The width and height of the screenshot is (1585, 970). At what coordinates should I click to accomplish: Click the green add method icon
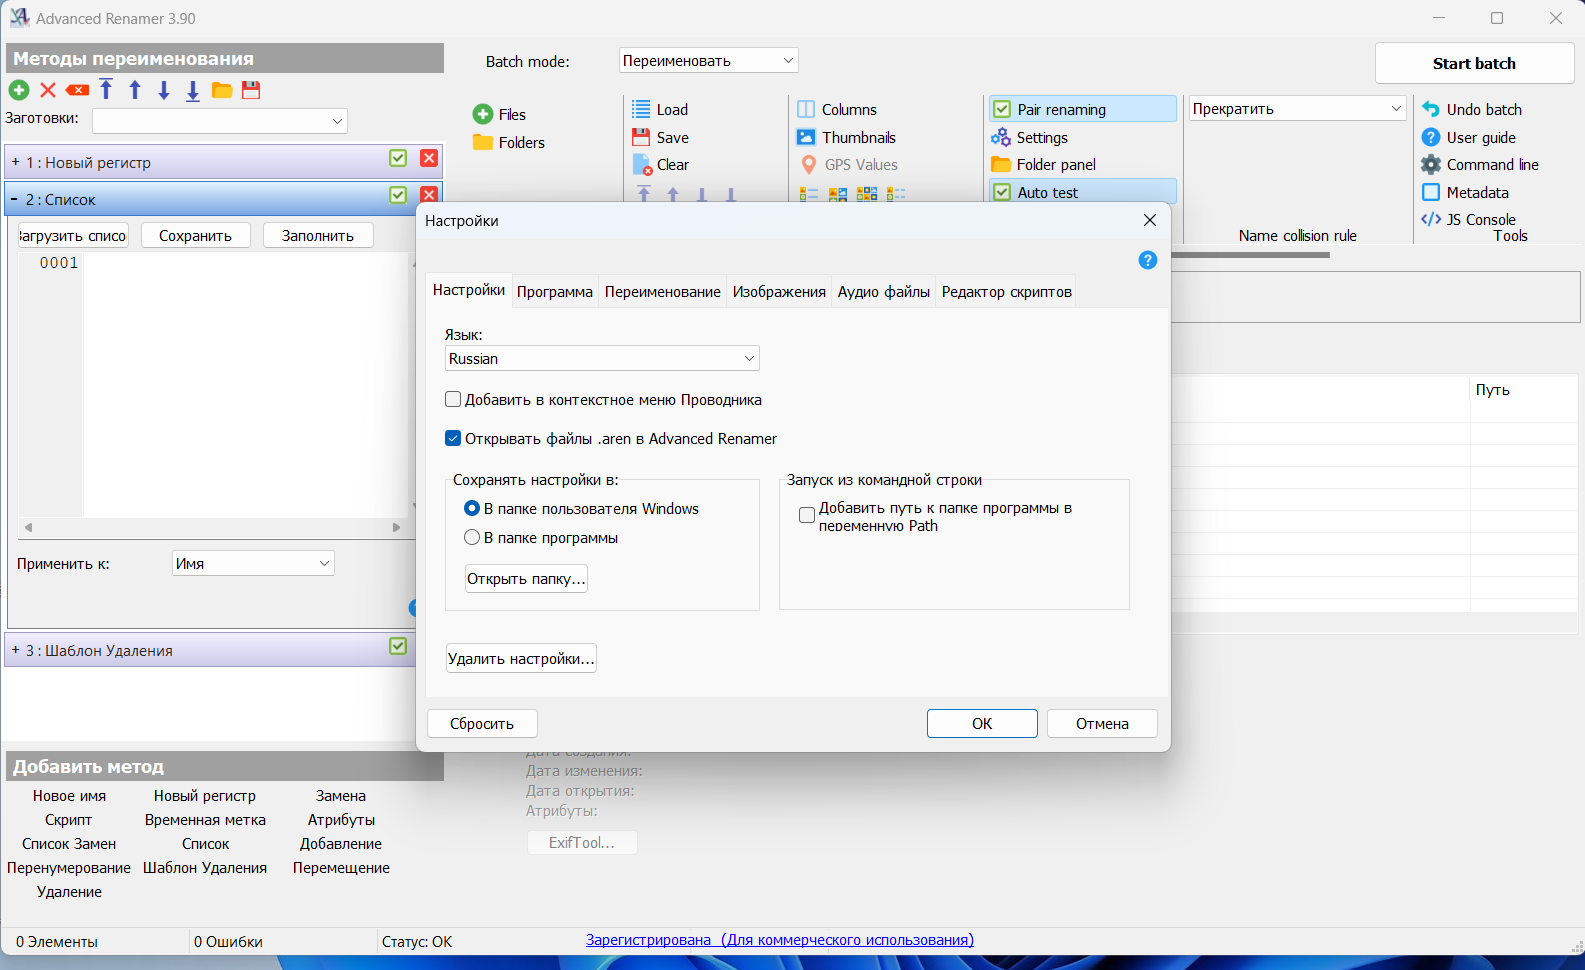coord(19,90)
